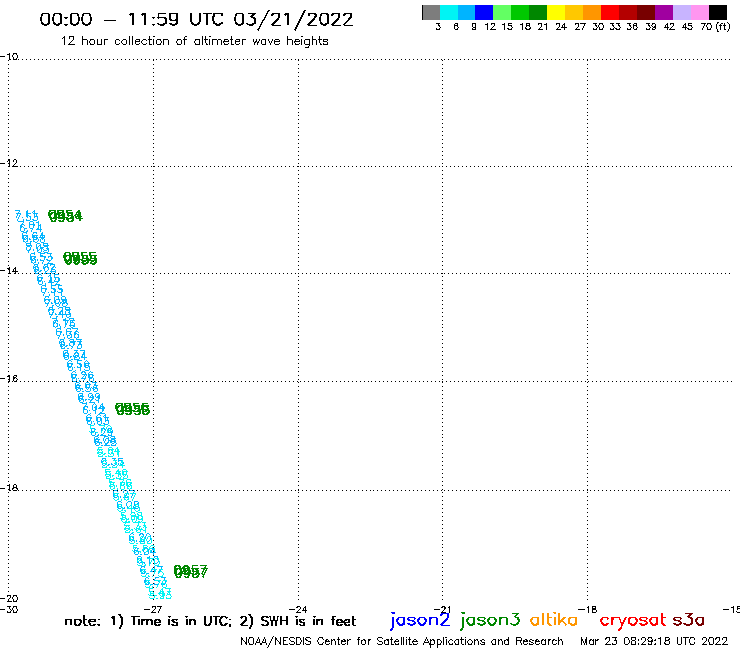Select the -21 longitude axis label

(x=442, y=609)
